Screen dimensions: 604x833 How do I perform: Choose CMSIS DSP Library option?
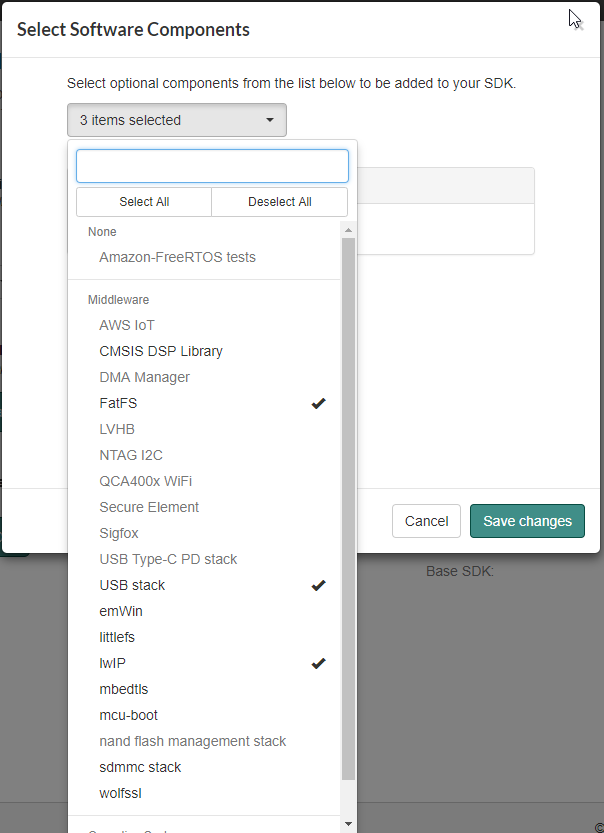[x=161, y=352]
